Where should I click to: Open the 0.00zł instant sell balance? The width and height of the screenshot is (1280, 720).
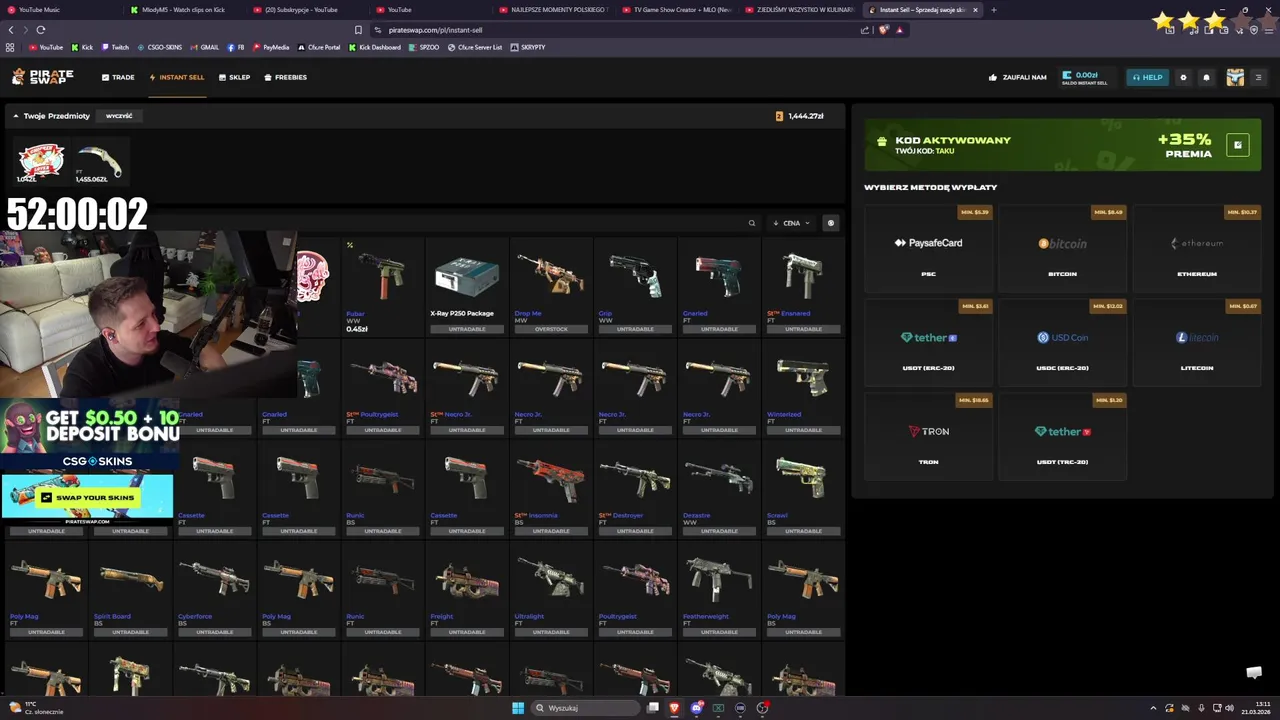[x=1085, y=77]
